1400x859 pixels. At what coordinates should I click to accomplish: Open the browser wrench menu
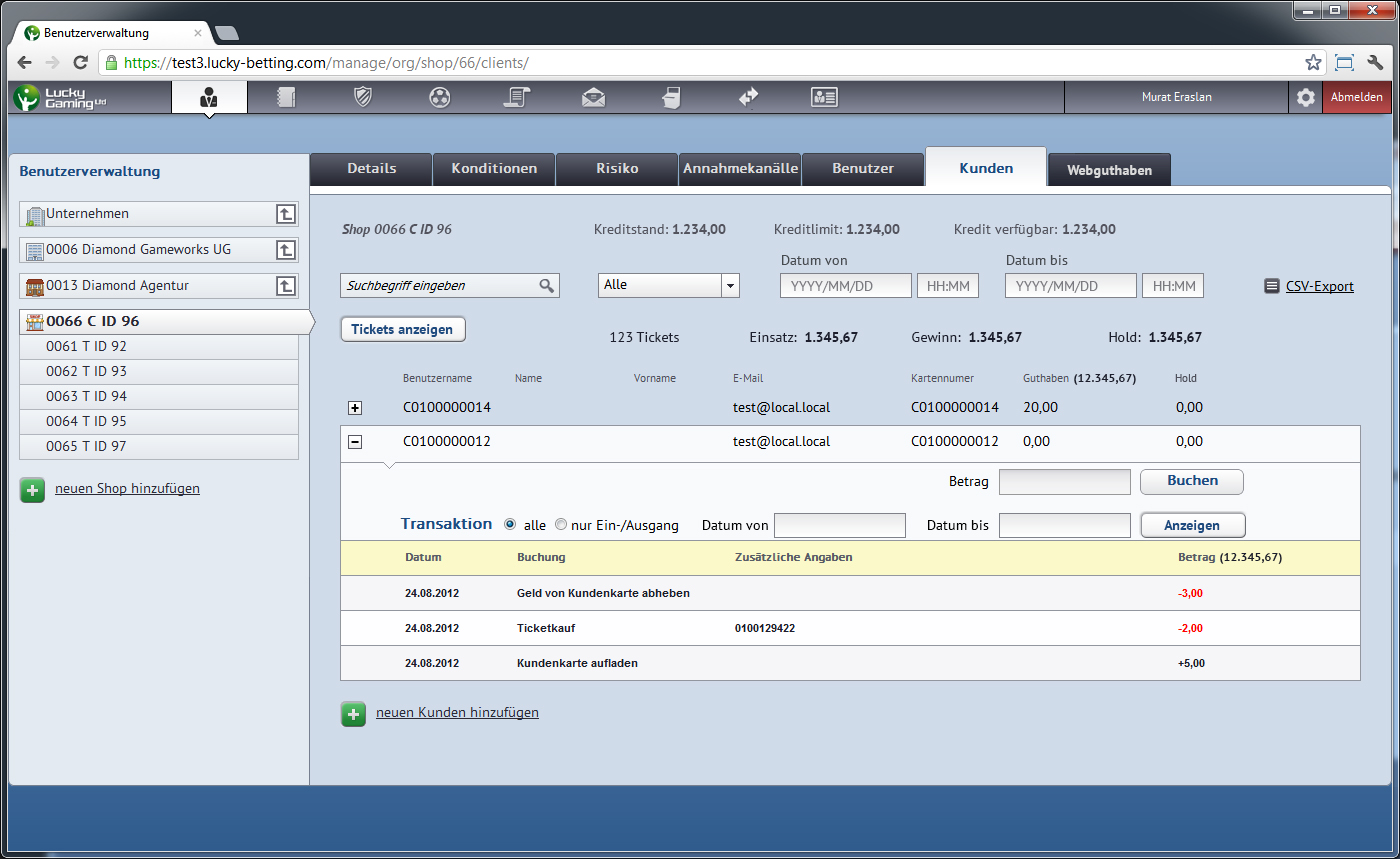(x=1375, y=62)
